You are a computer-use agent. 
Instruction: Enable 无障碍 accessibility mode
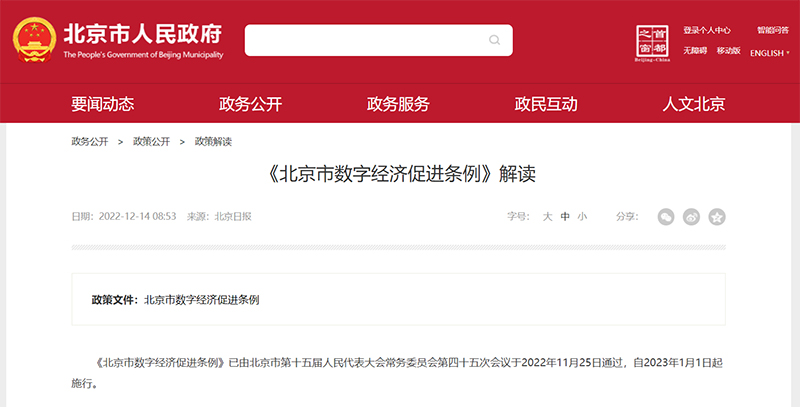click(695, 50)
